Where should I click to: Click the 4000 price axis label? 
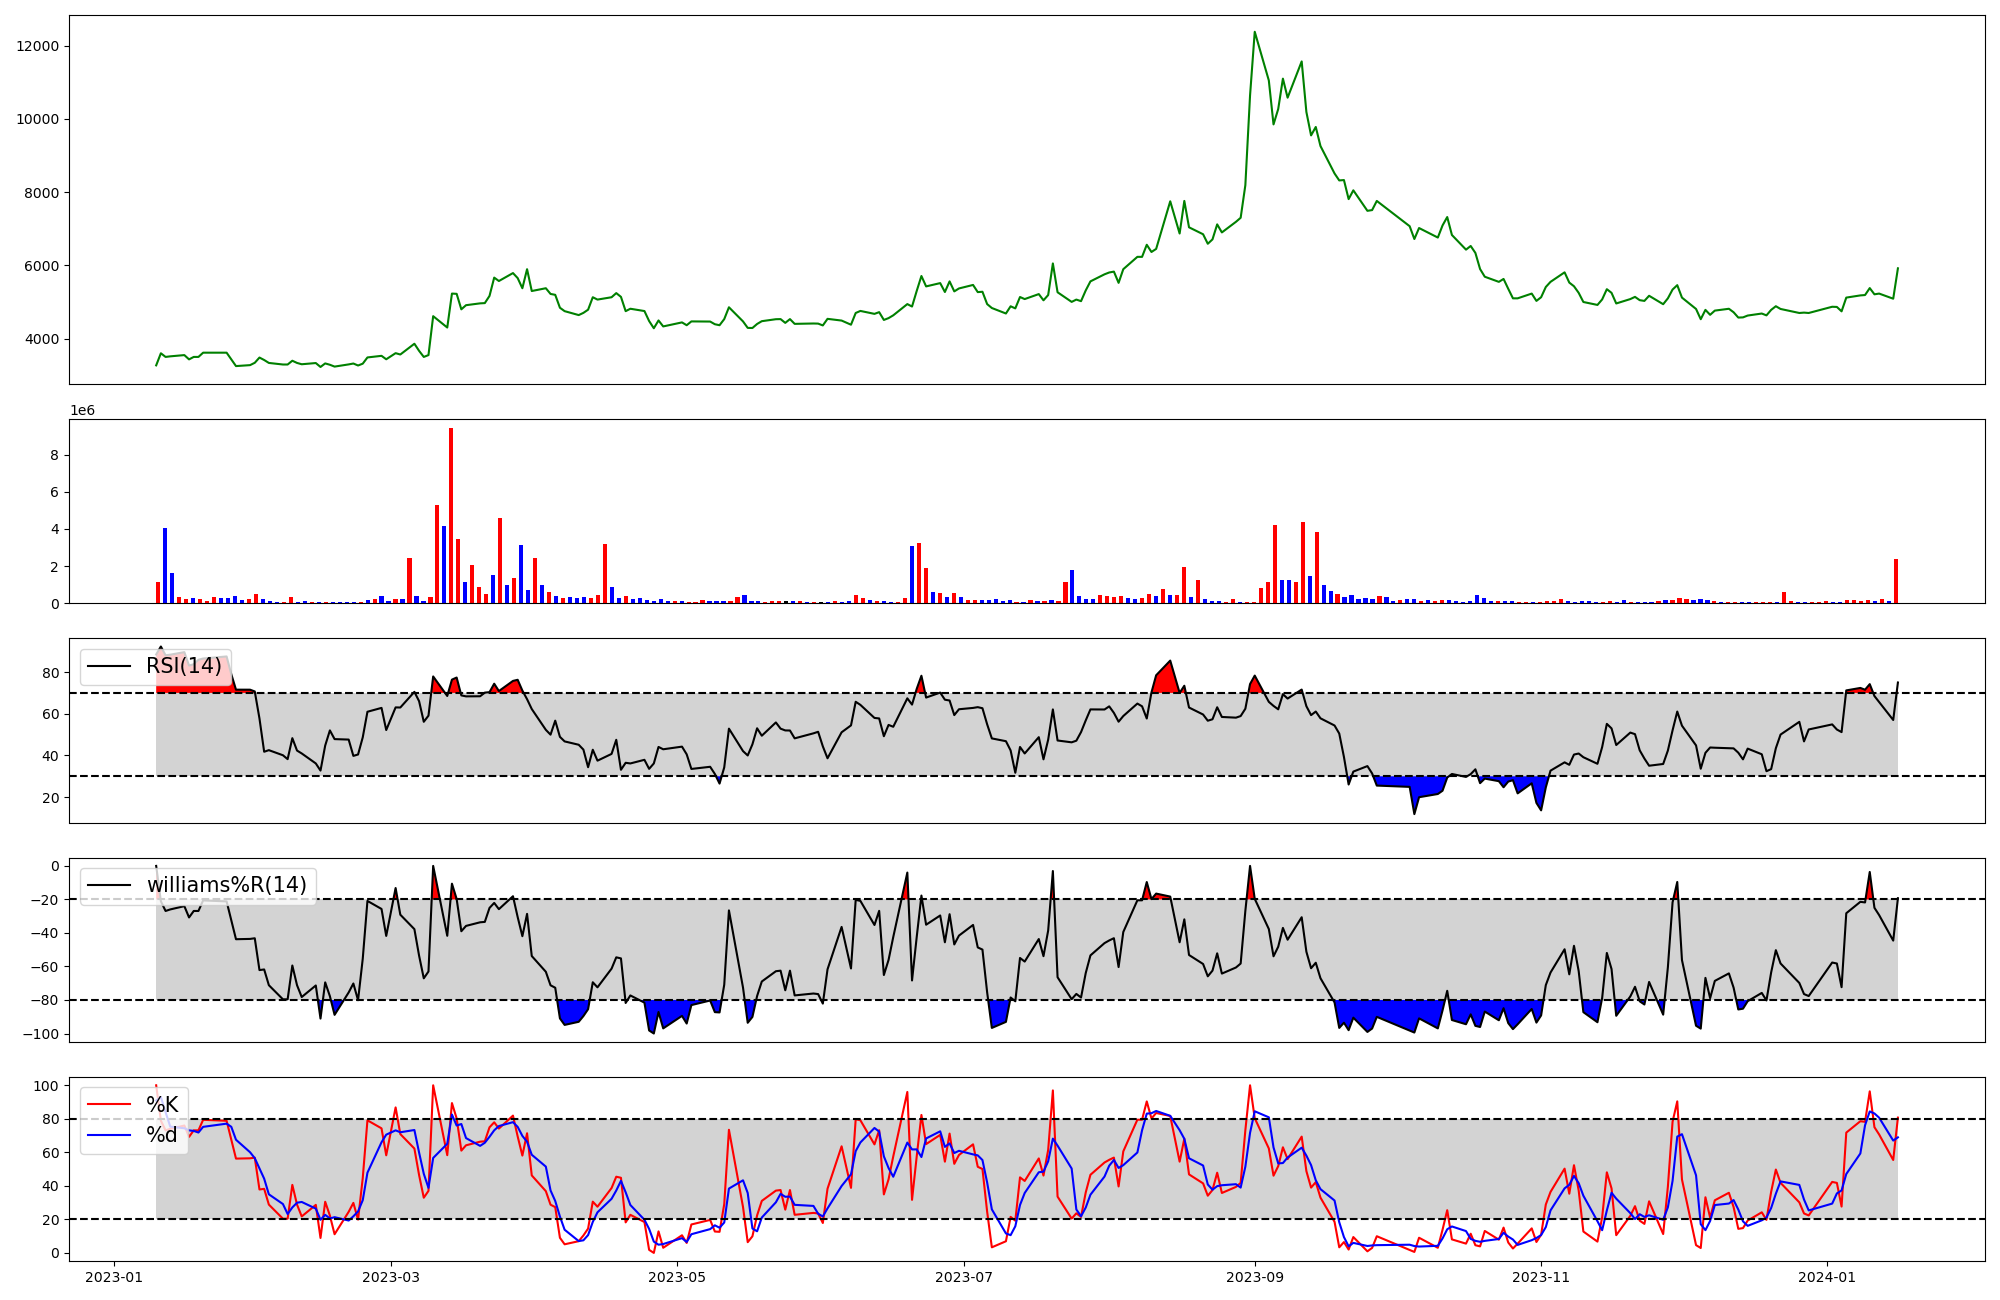click(x=42, y=339)
